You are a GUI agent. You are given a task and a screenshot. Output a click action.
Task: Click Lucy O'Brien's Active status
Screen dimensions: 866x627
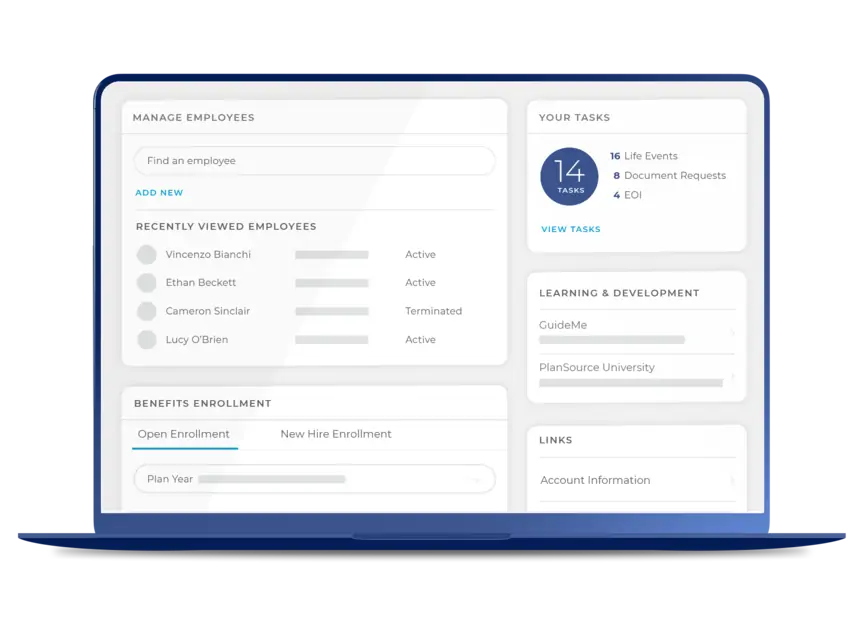(420, 340)
